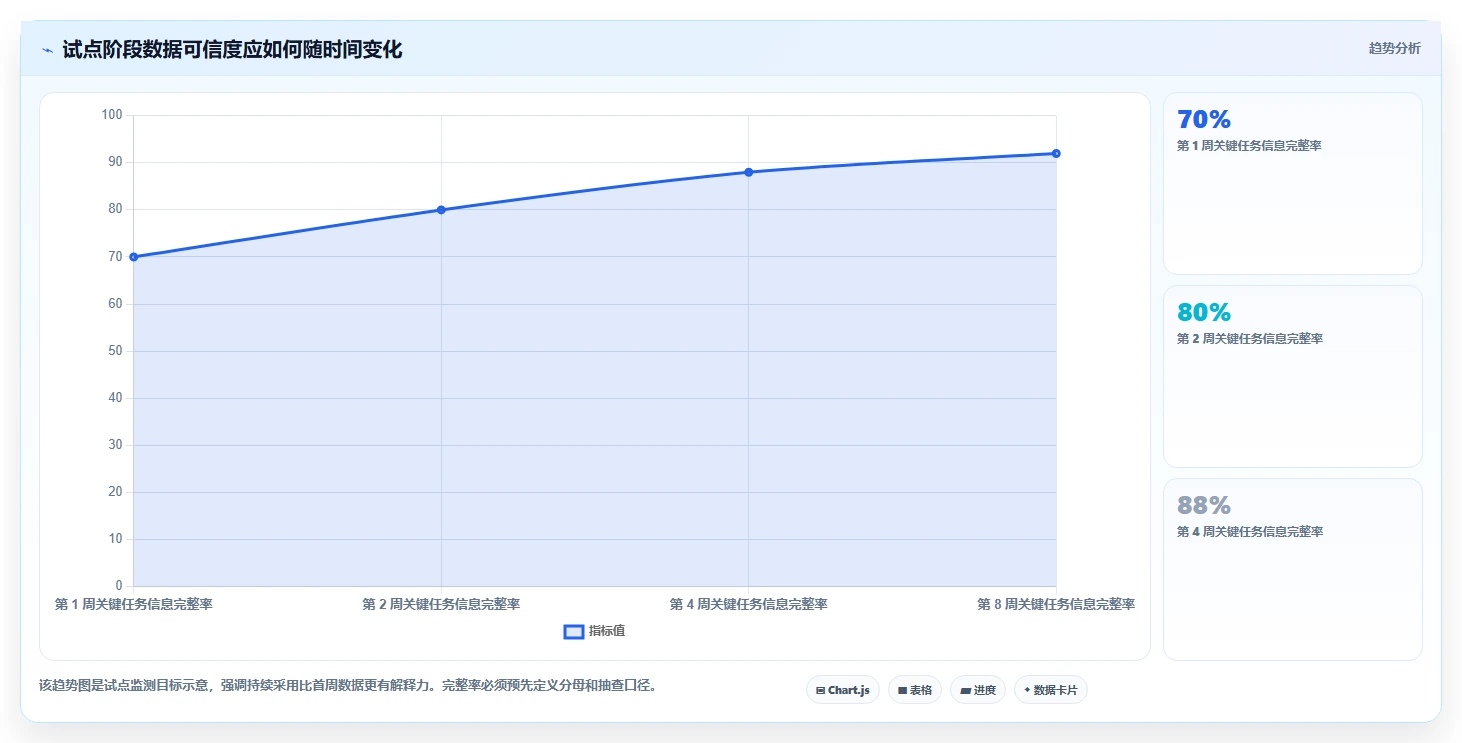The image size is (1462, 743).
Task: Click the 表格 tag chip
Action: point(915,690)
